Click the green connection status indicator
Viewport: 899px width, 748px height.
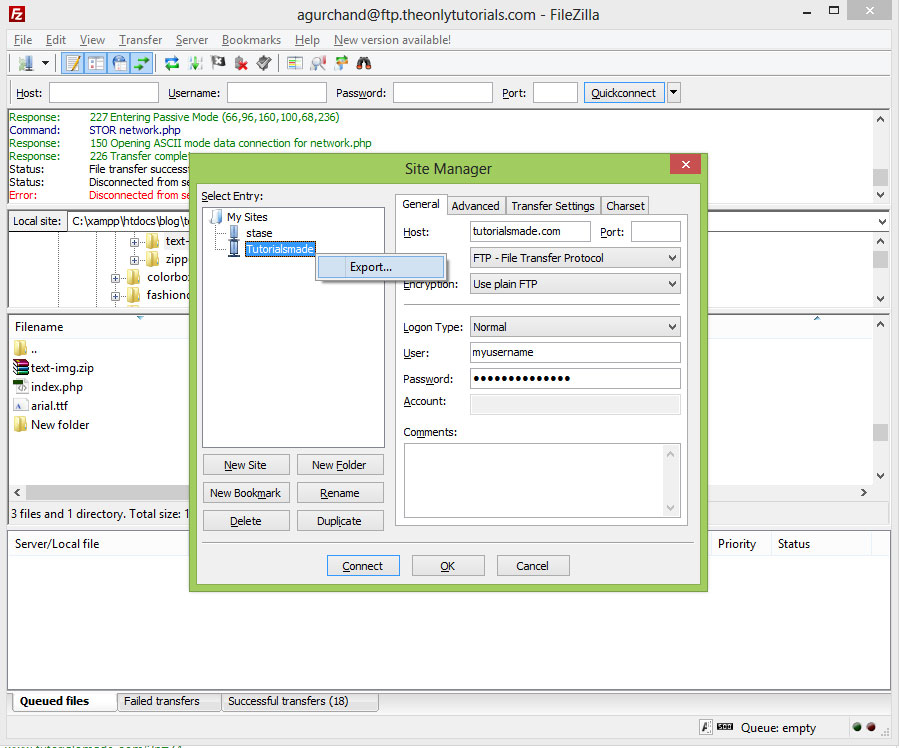(x=856, y=727)
